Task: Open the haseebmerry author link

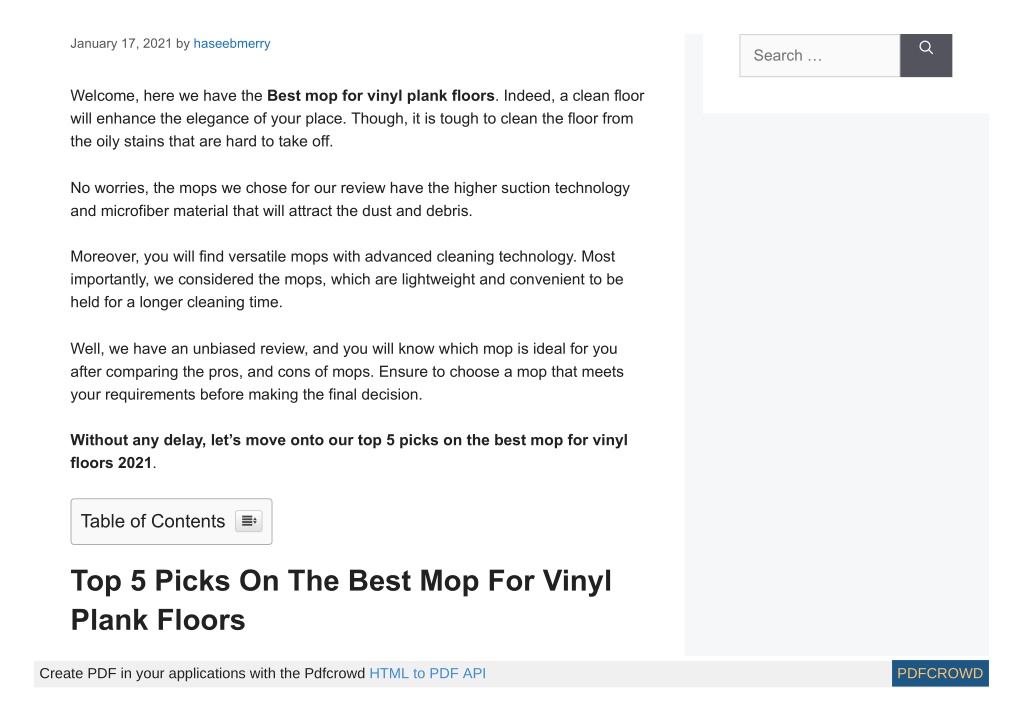Action: (232, 44)
